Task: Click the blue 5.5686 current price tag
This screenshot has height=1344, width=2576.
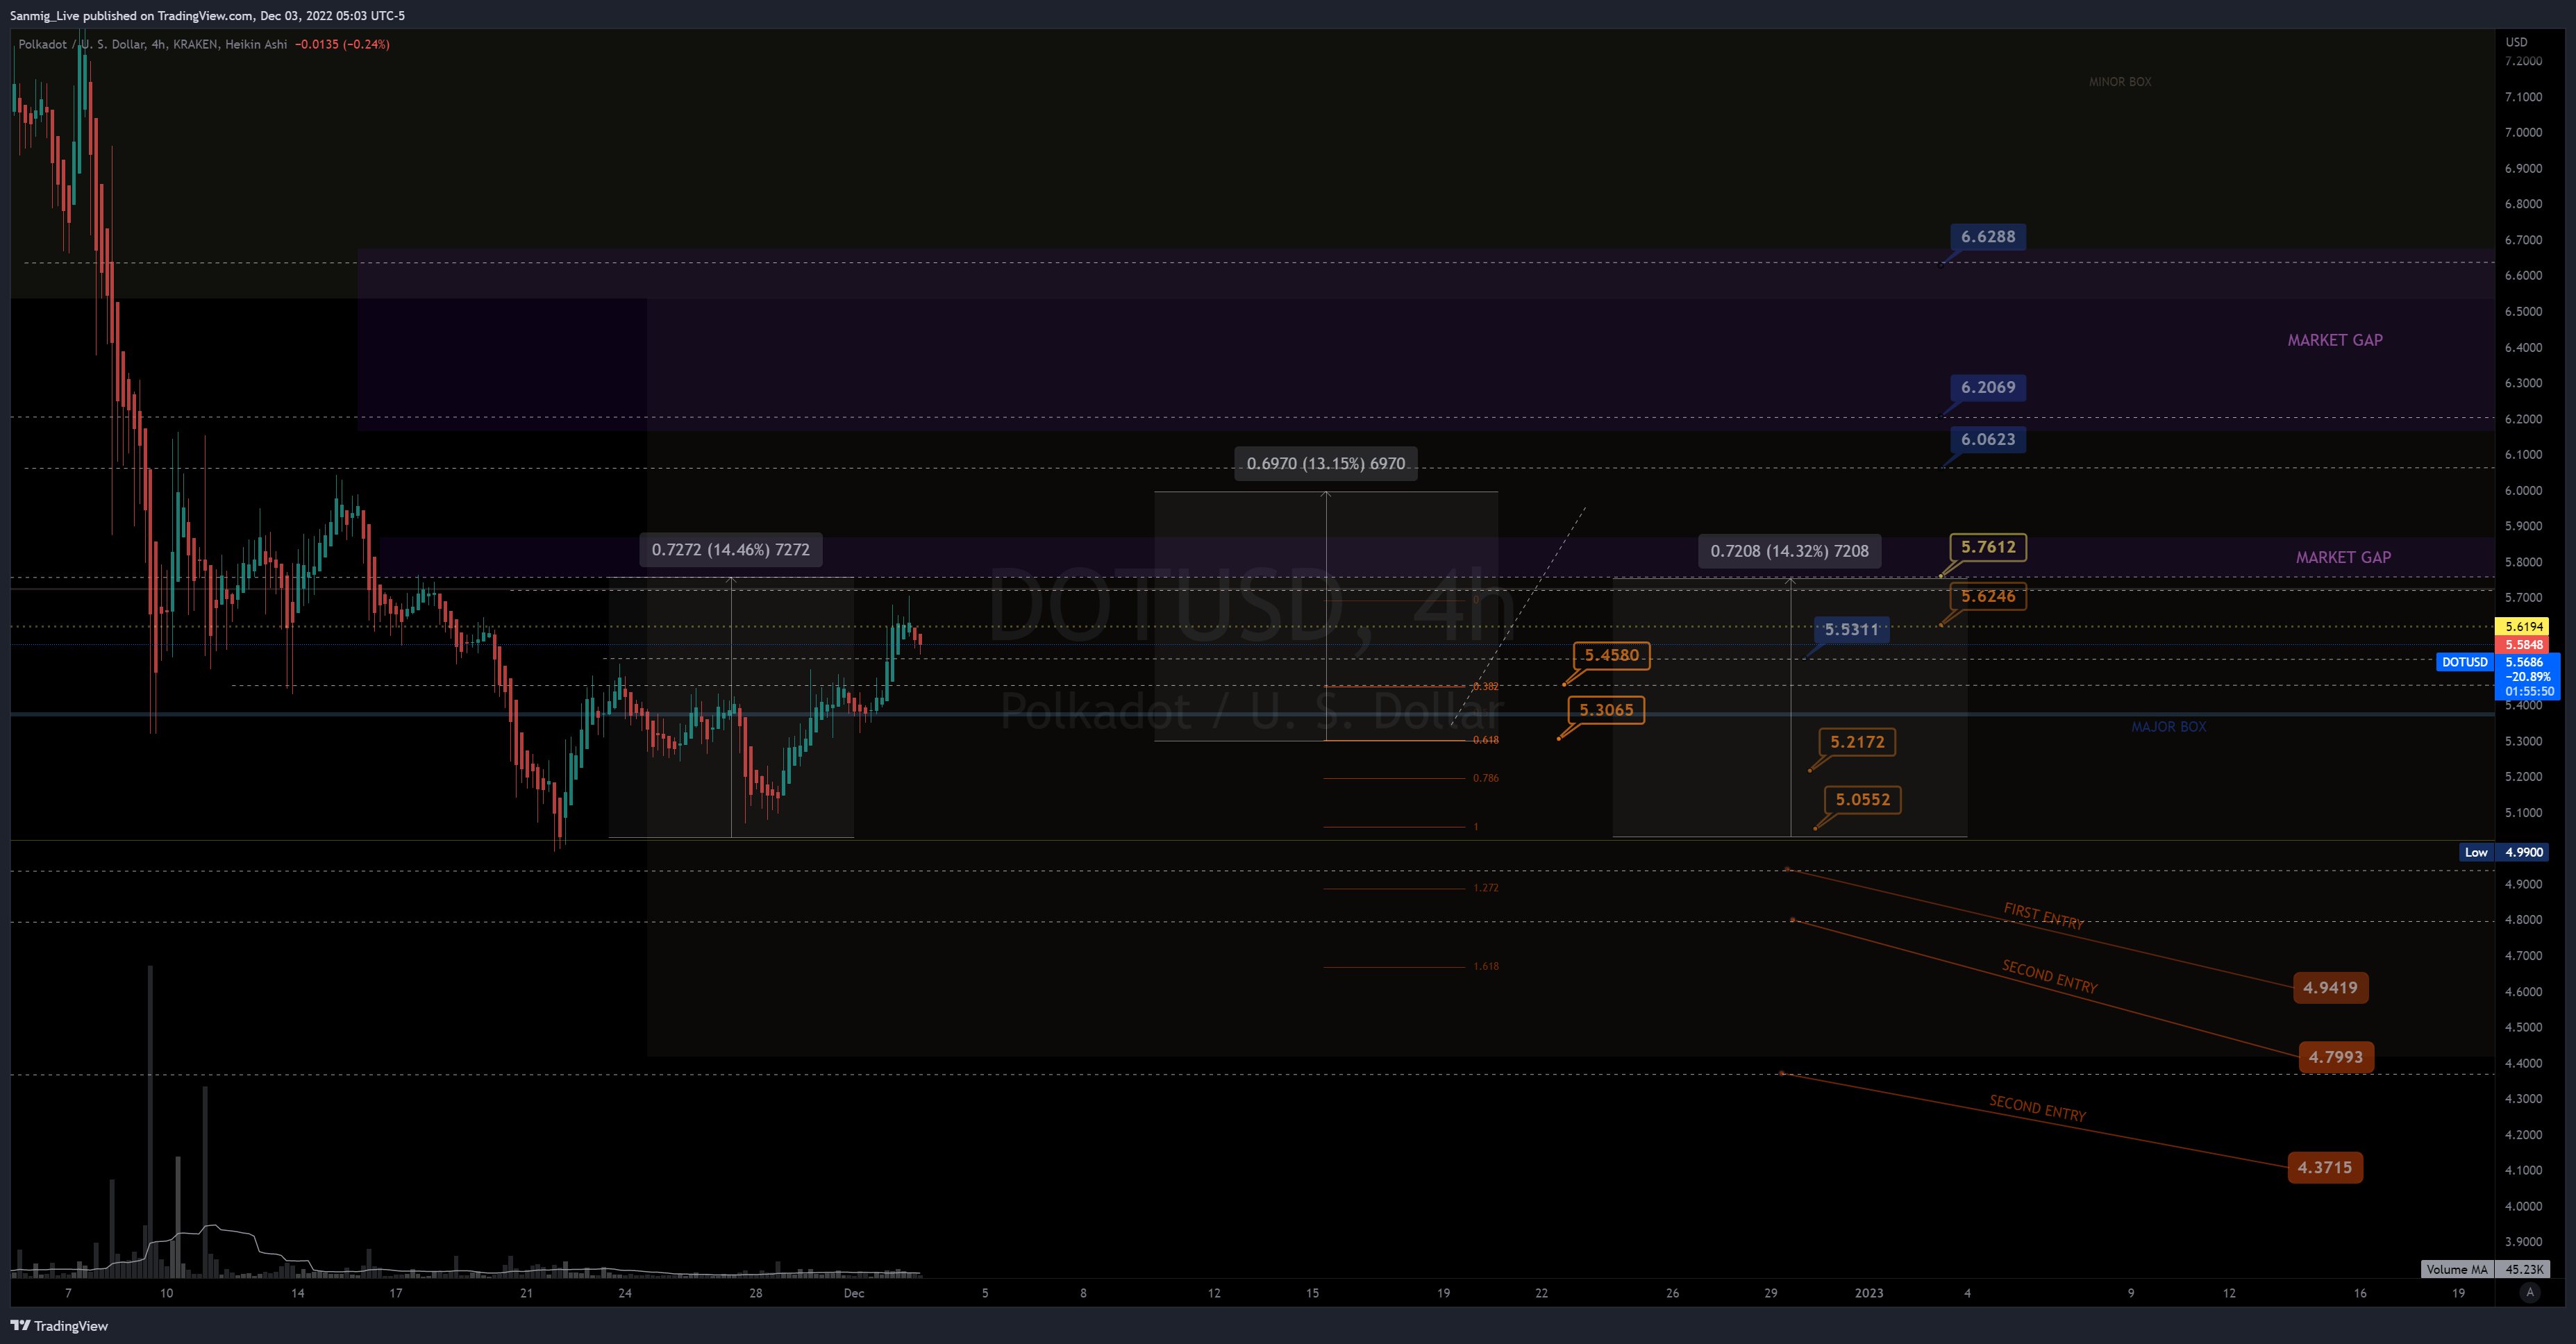Action: tap(2528, 676)
